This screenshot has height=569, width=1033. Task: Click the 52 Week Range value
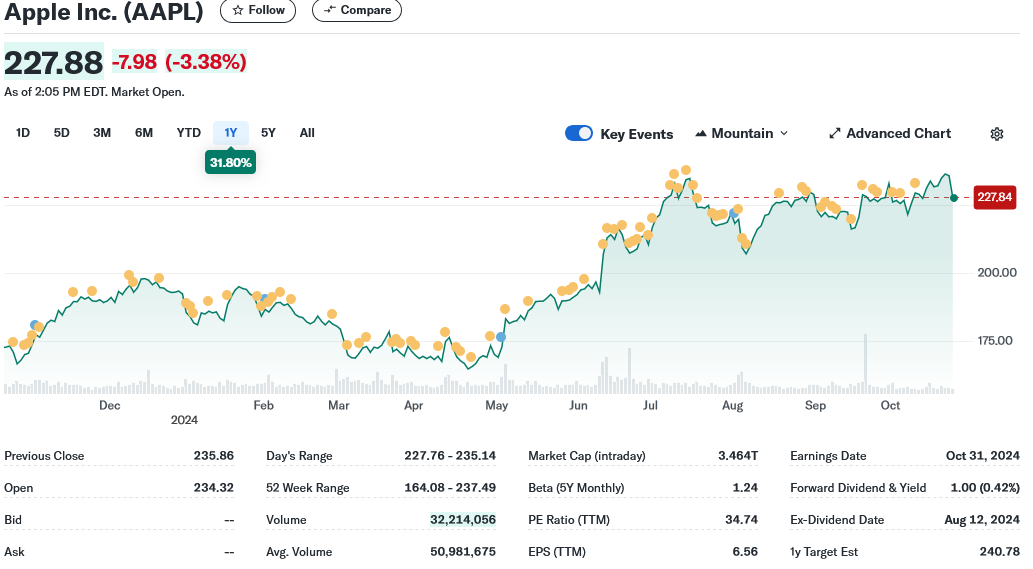tap(450, 488)
